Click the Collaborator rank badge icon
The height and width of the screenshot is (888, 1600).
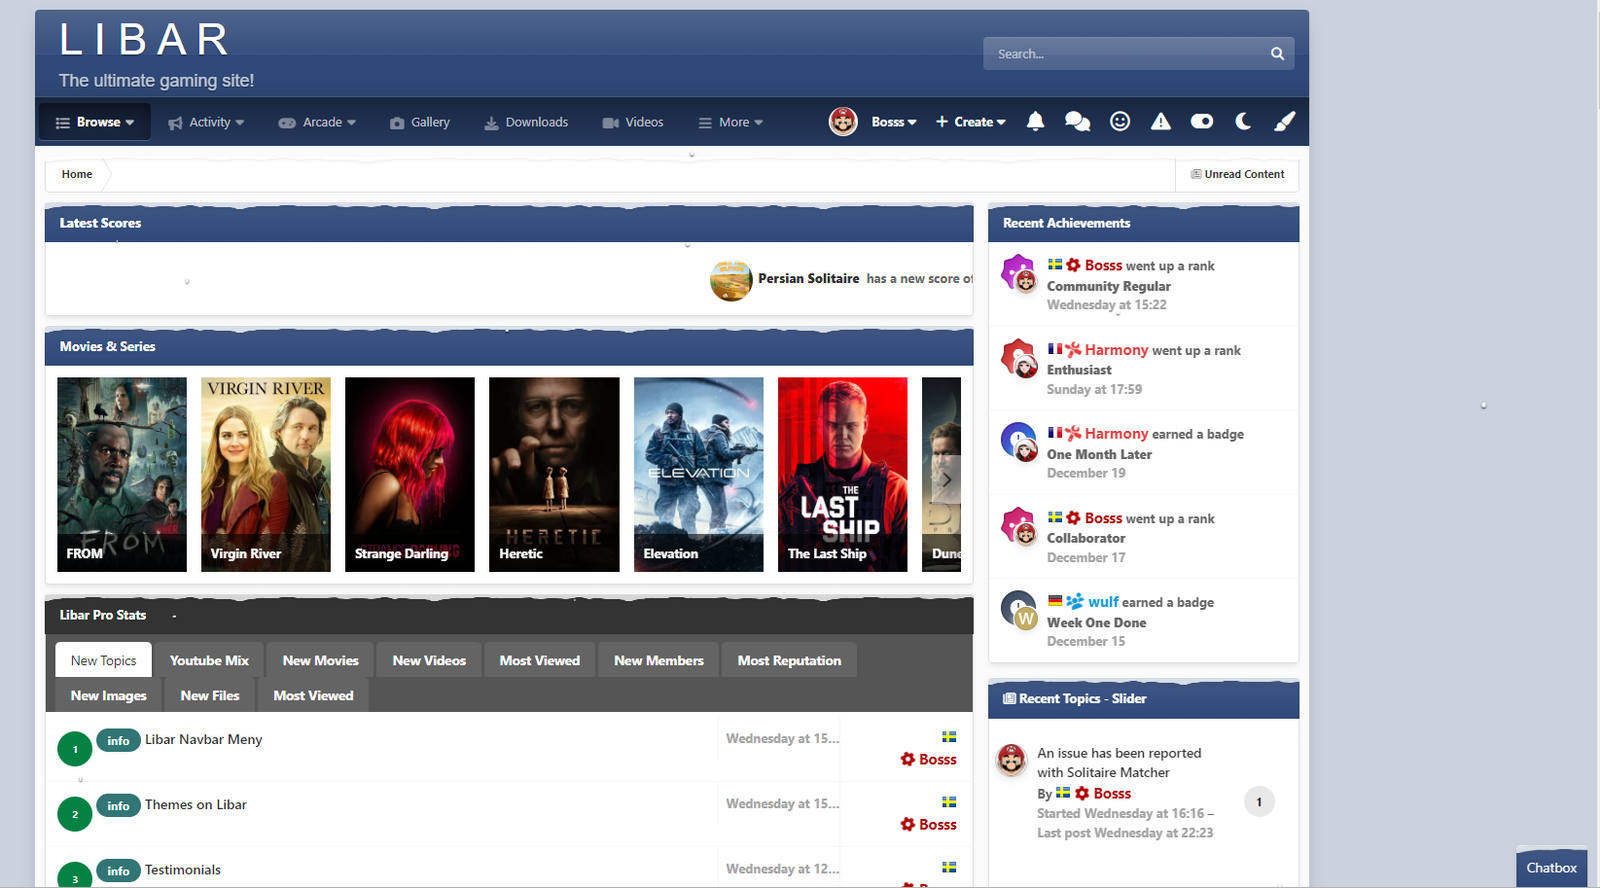tap(1018, 525)
